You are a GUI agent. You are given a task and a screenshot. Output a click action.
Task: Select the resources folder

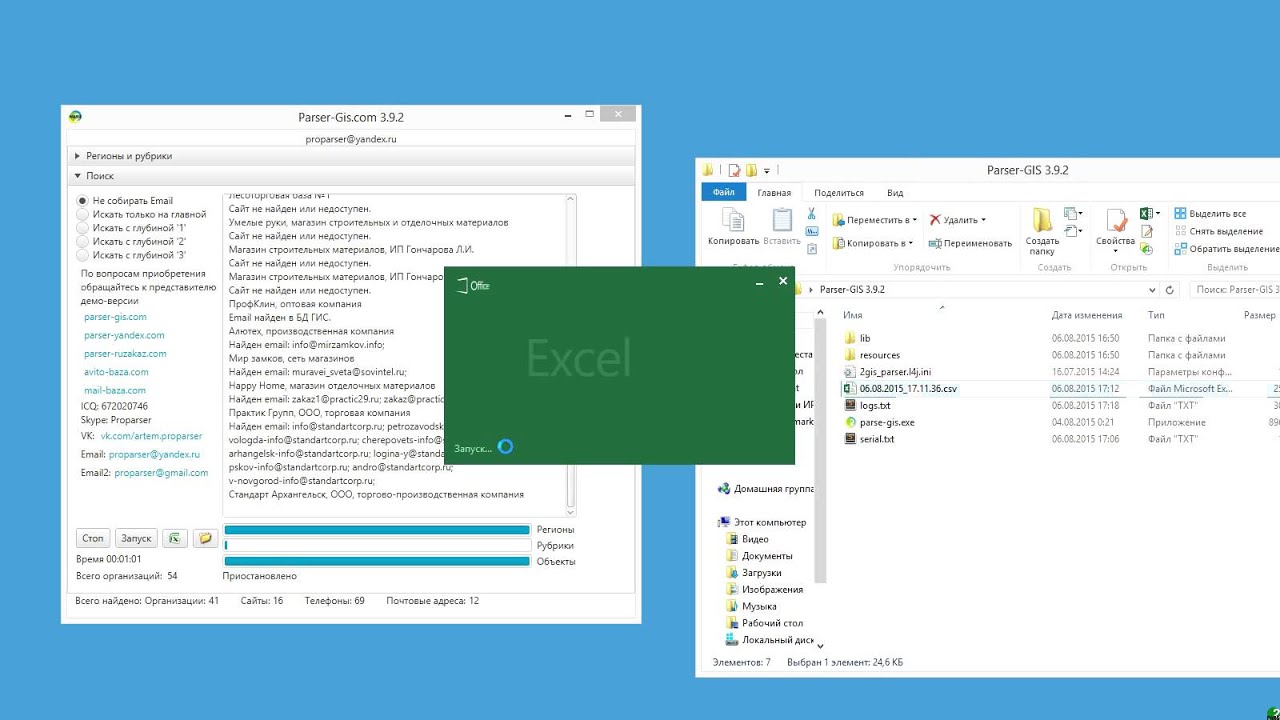pyautogui.click(x=880, y=355)
